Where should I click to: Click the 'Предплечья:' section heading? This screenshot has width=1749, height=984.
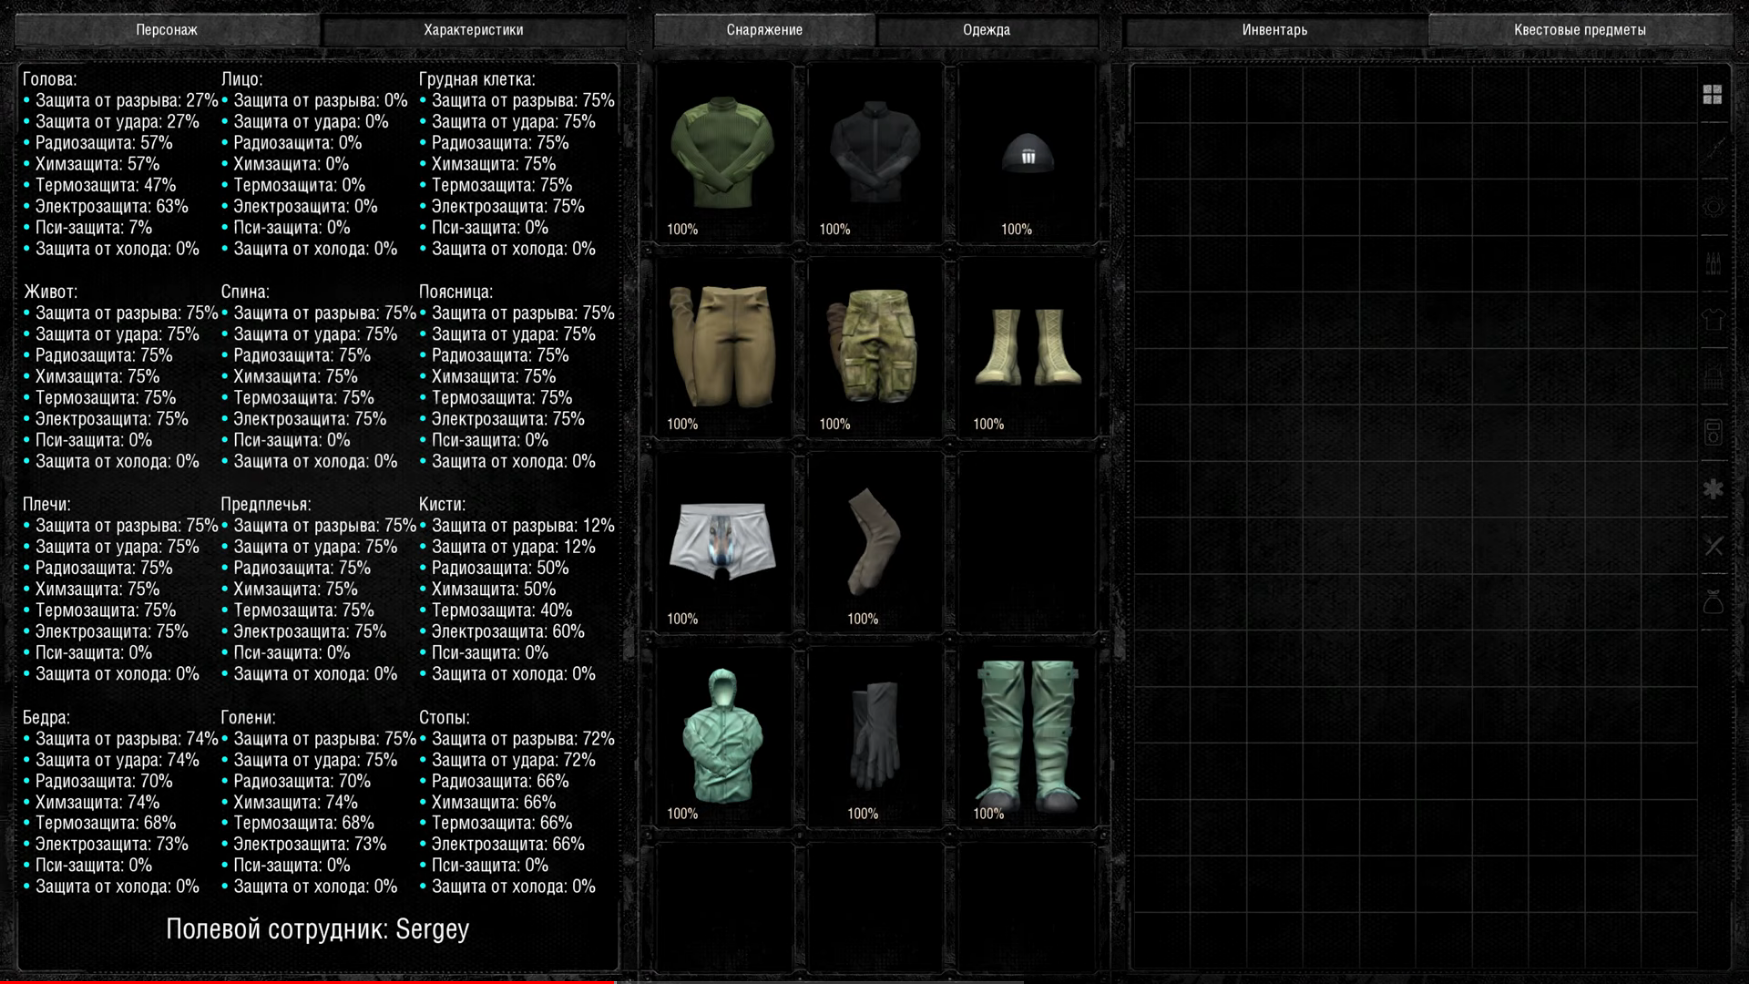coord(266,504)
